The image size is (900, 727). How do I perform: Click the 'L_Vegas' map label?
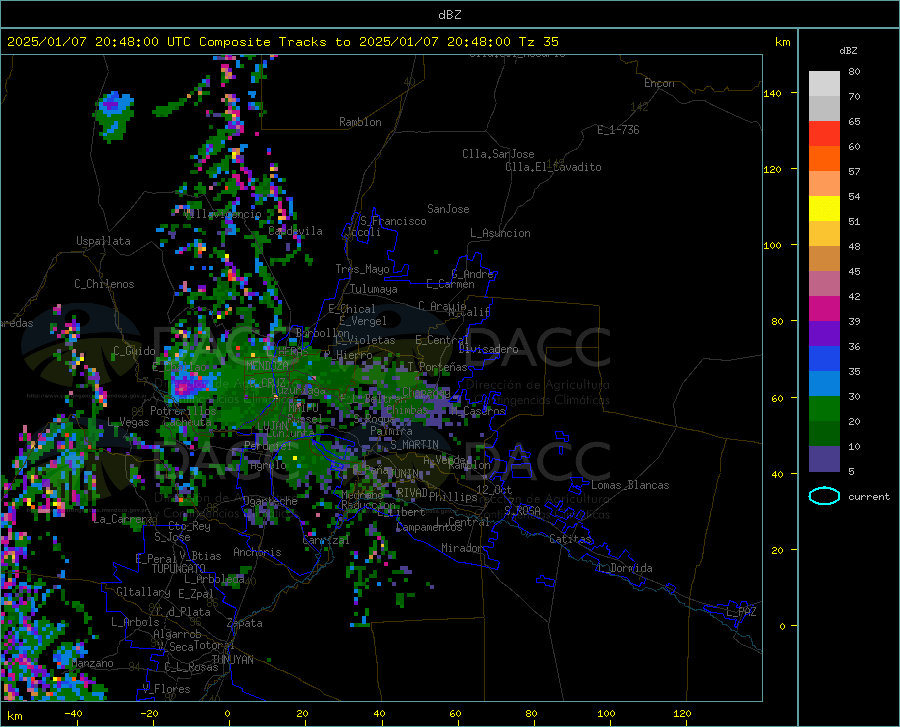click(128, 422)
